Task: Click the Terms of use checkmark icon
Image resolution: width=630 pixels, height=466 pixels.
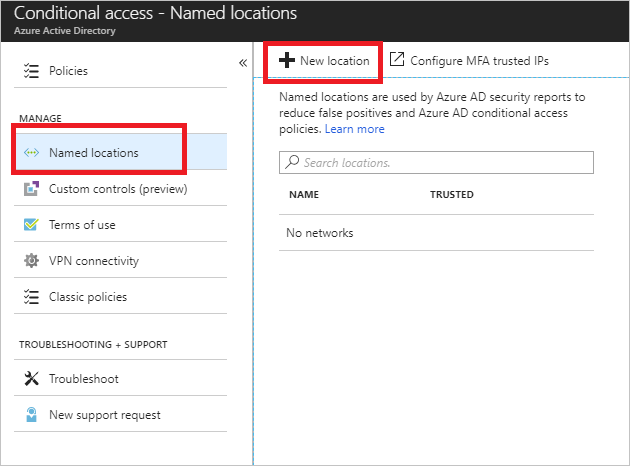Action: (30, 225)
